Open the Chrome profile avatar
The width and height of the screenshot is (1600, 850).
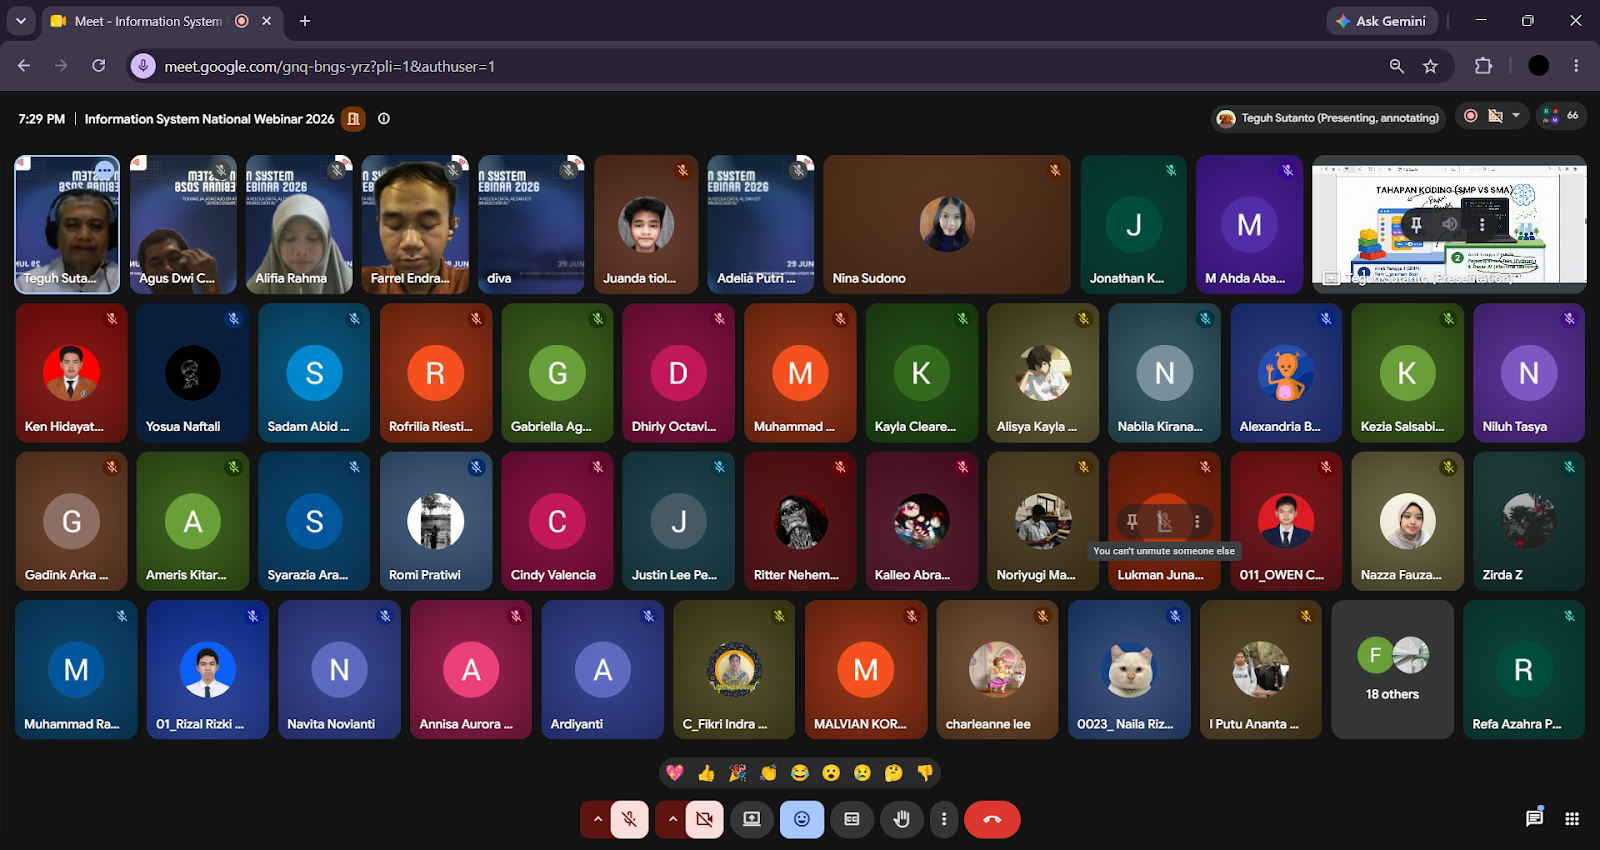pos(1539,66)
